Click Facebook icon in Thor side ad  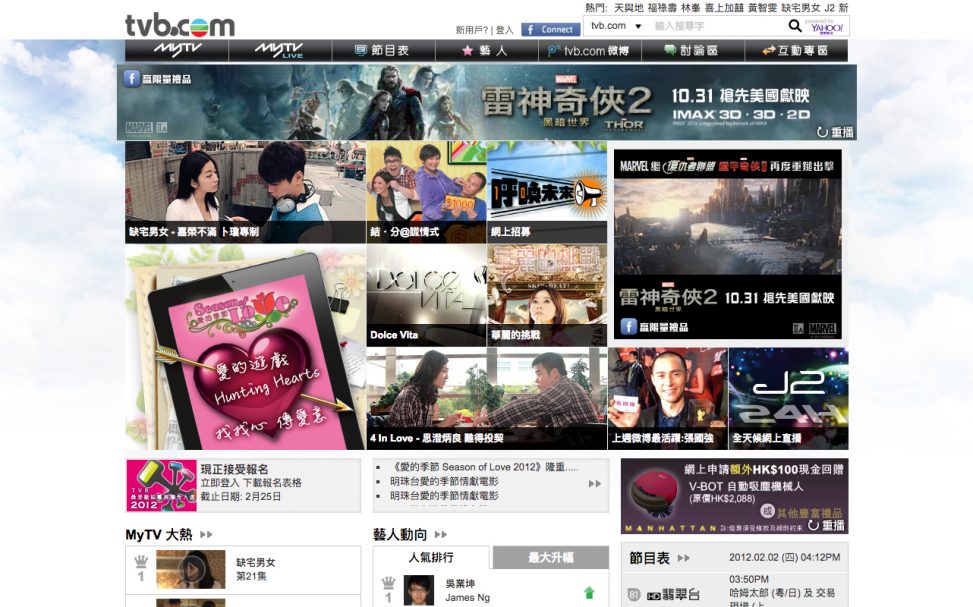point(629,326)
